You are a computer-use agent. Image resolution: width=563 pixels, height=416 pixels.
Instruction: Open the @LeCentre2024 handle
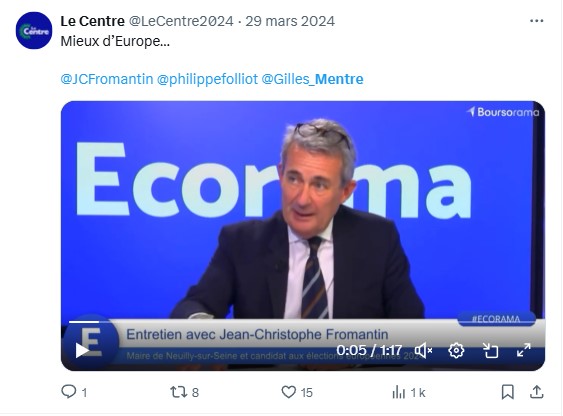click(181, 21)
